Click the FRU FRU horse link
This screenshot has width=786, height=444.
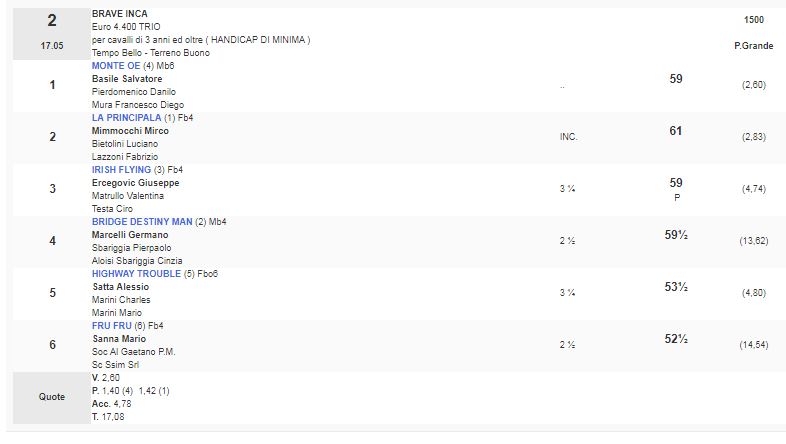point(109,326)
